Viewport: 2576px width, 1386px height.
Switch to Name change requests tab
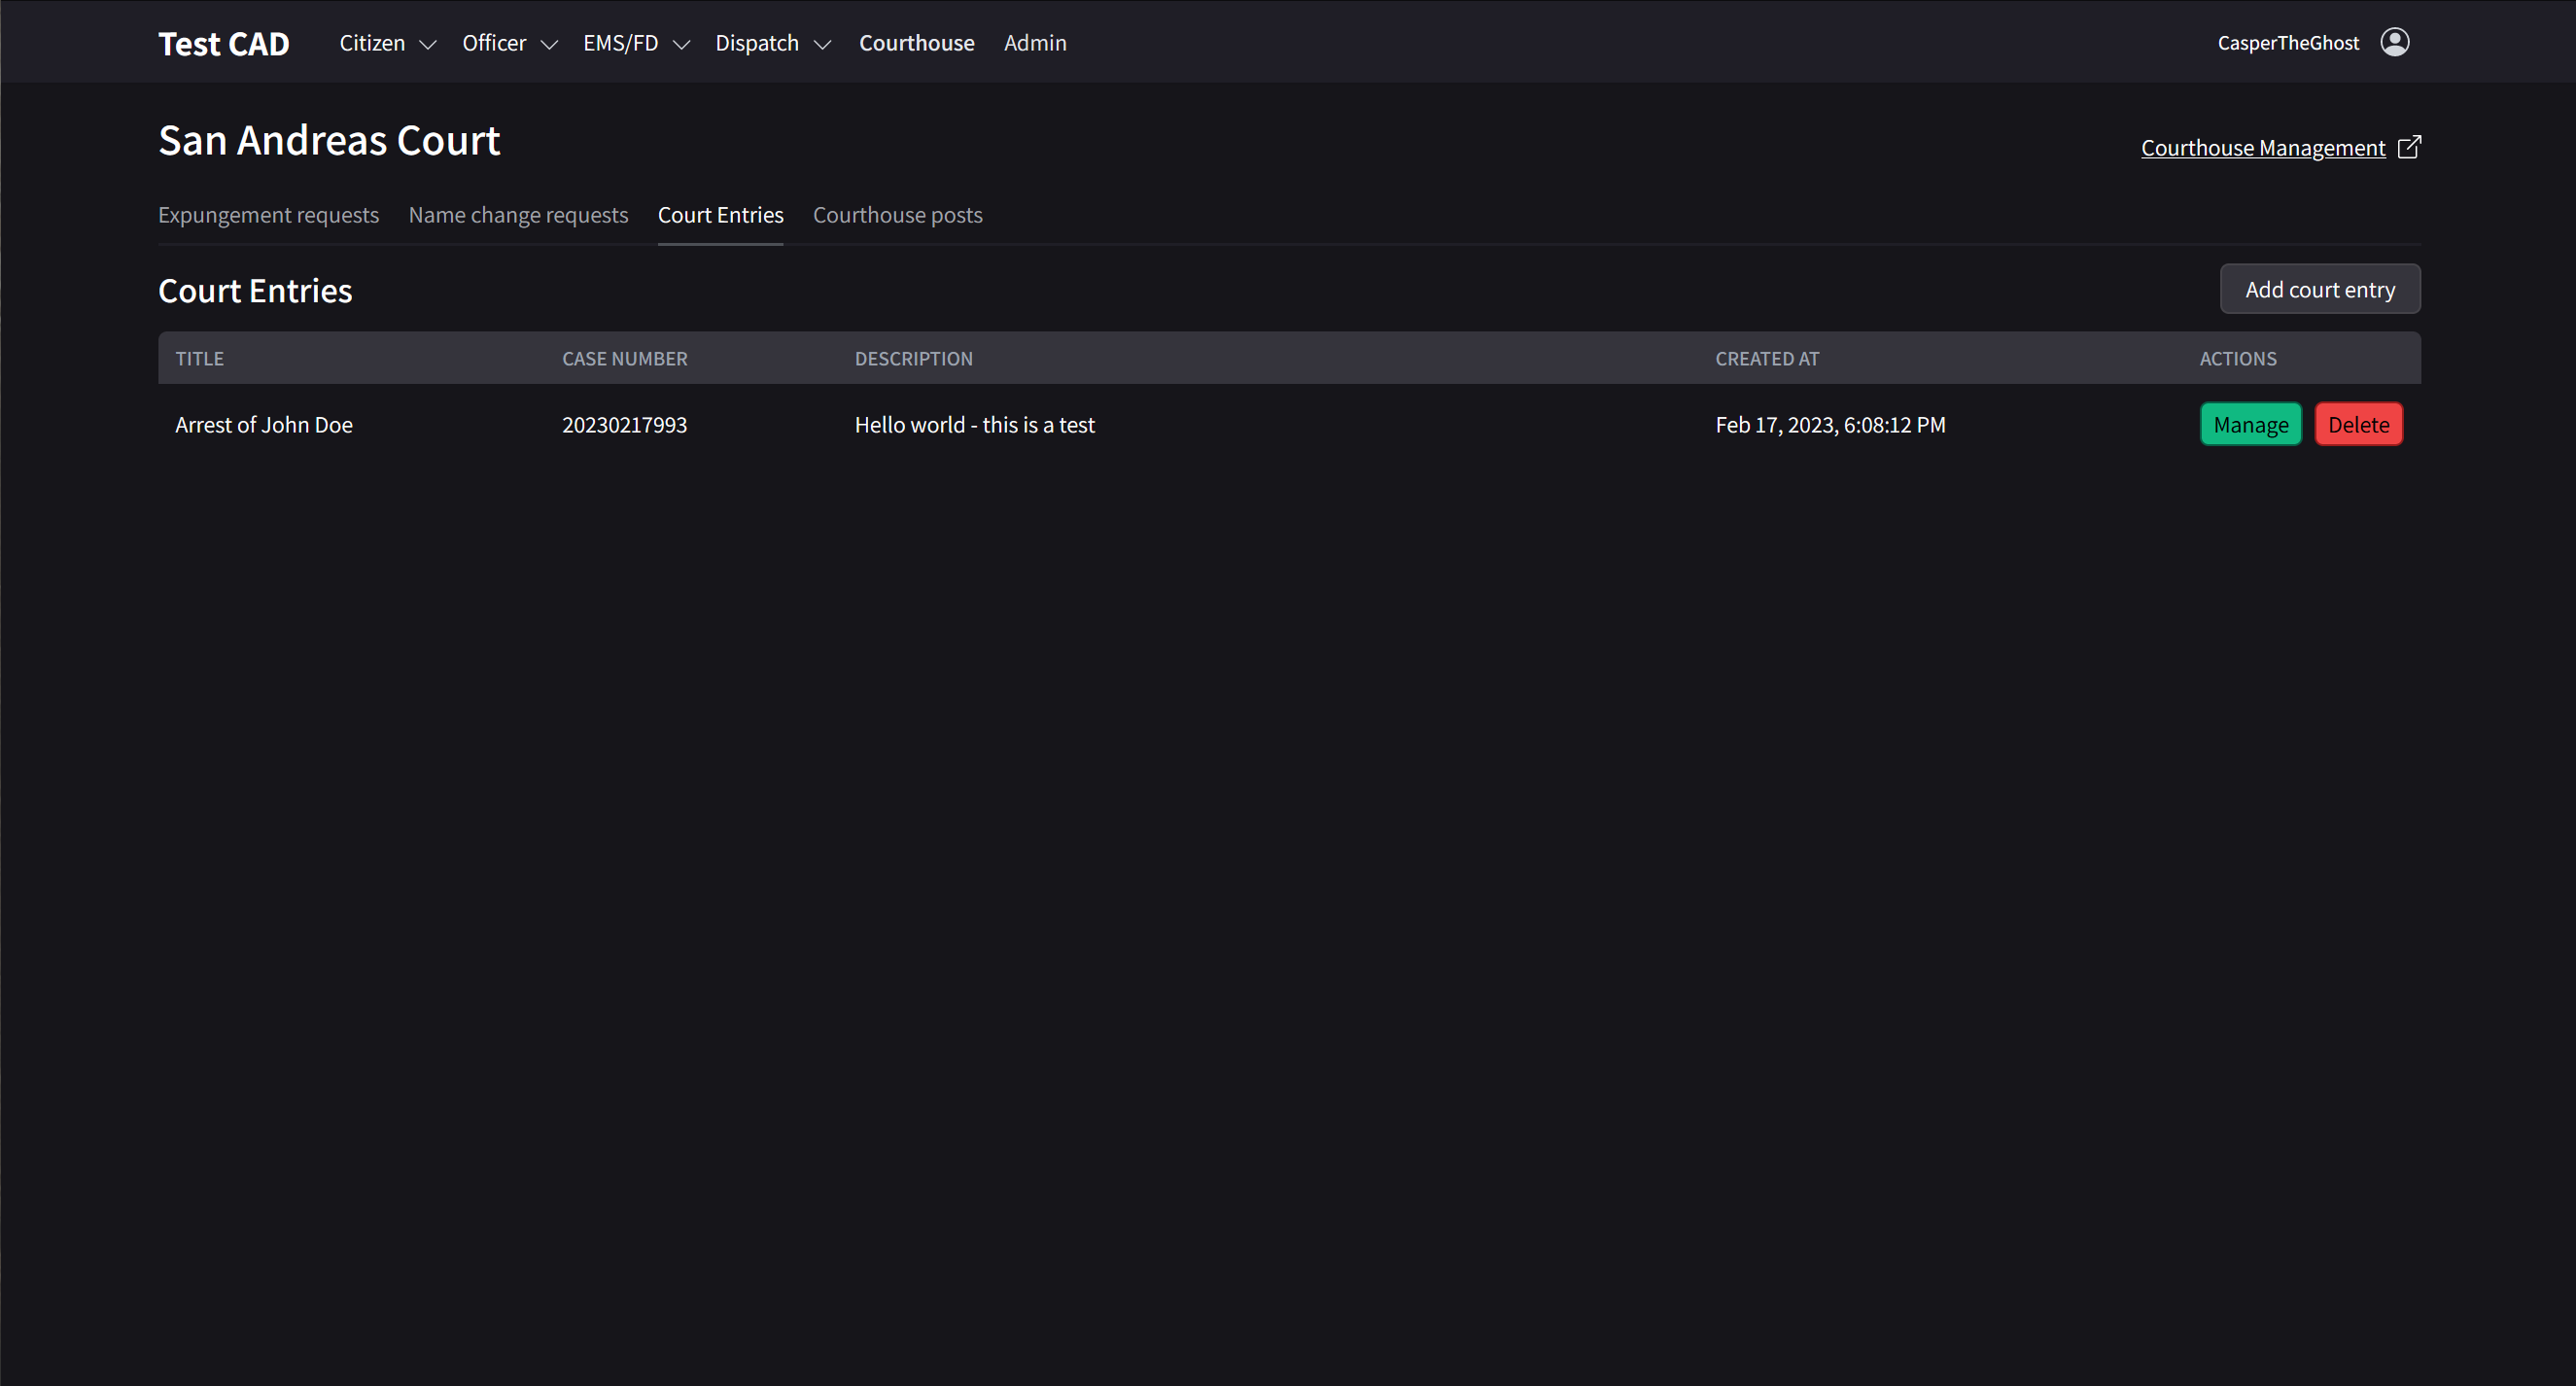pyautogui.click(x=518, y=215)
